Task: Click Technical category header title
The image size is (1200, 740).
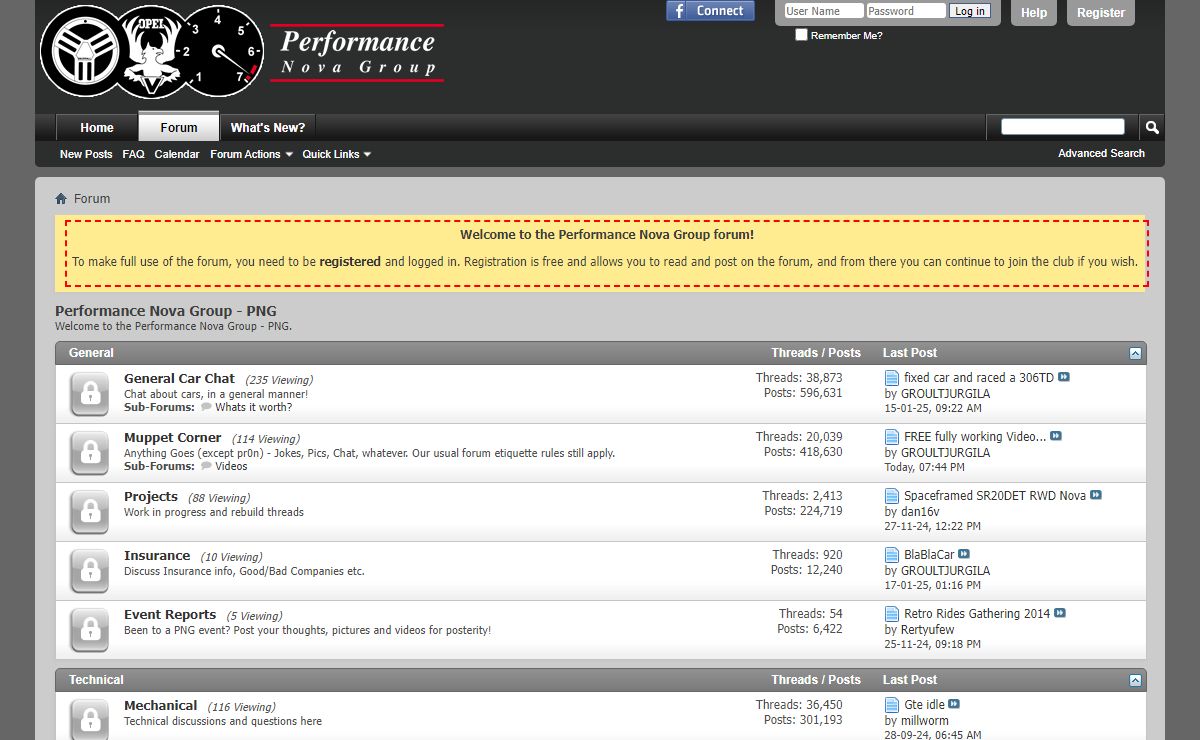Action: [x=96, y=680]
